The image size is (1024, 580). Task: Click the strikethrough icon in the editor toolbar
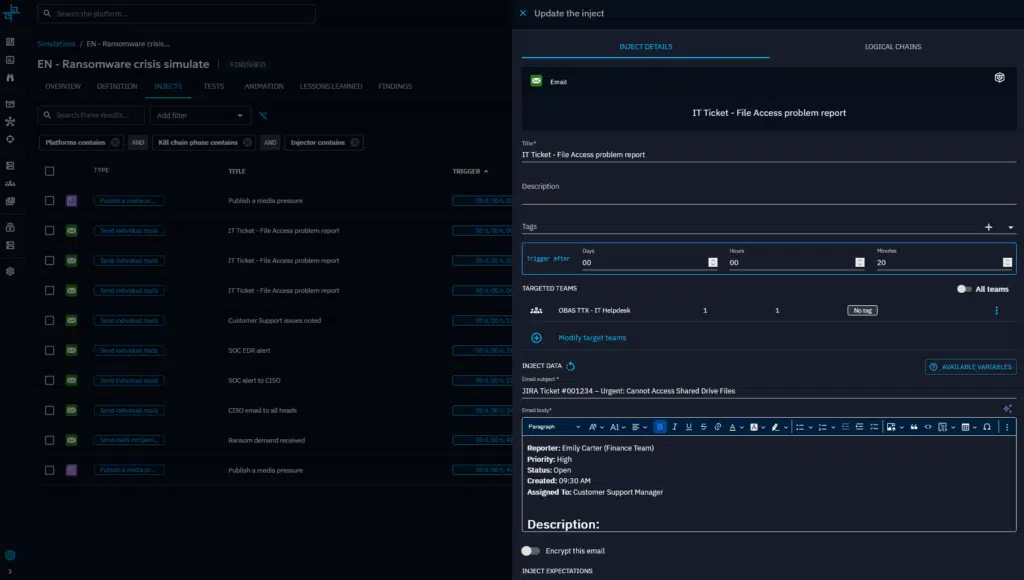click(x=703, y=427)
